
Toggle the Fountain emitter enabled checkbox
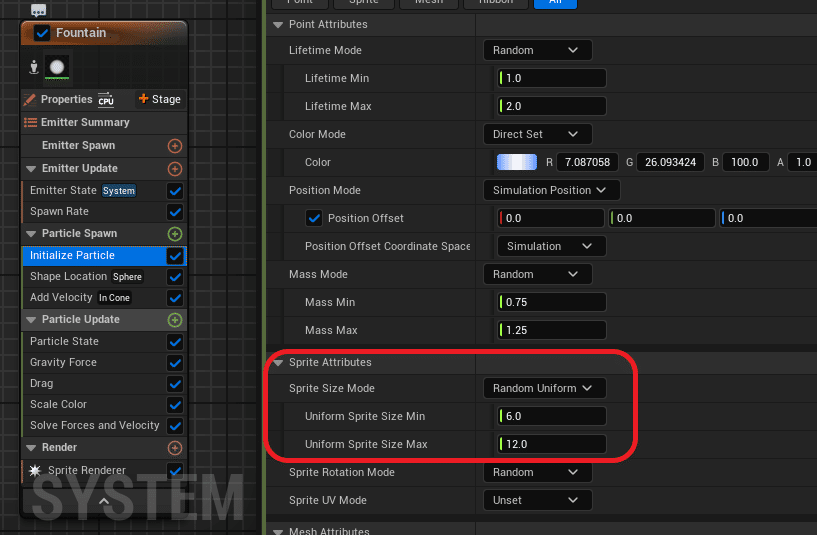point(42,33)
